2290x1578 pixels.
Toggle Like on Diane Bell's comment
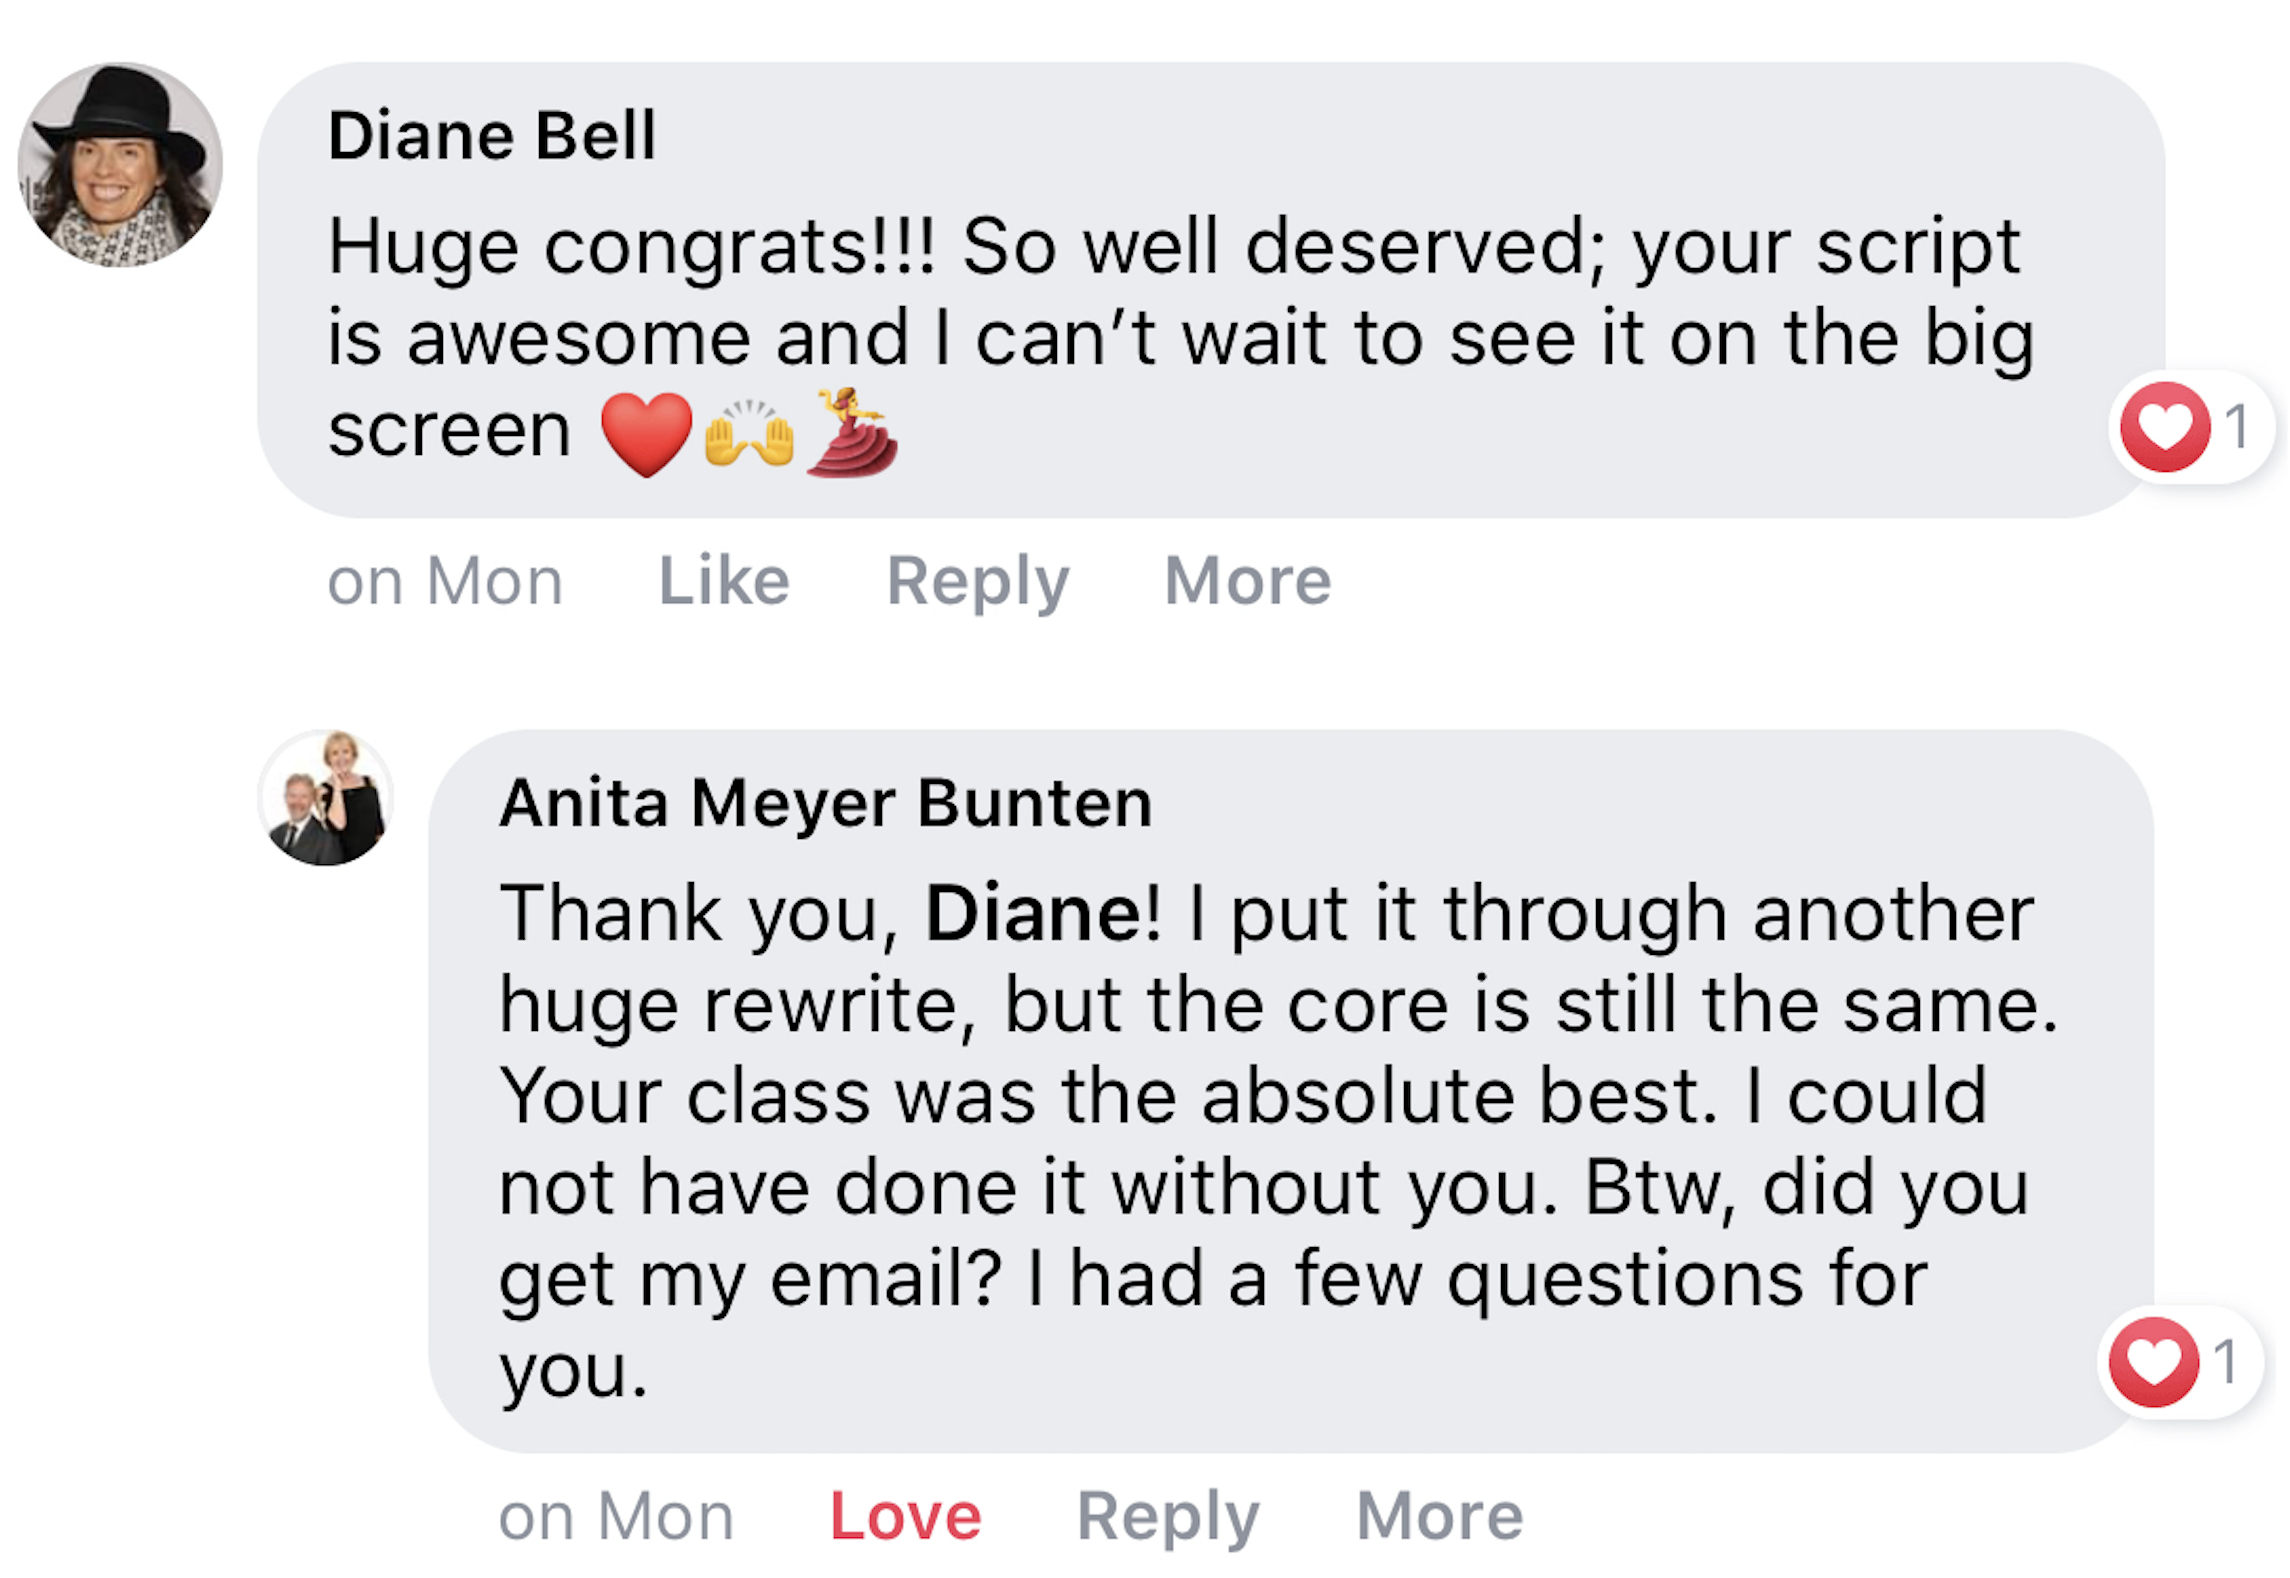click(724, 580)
